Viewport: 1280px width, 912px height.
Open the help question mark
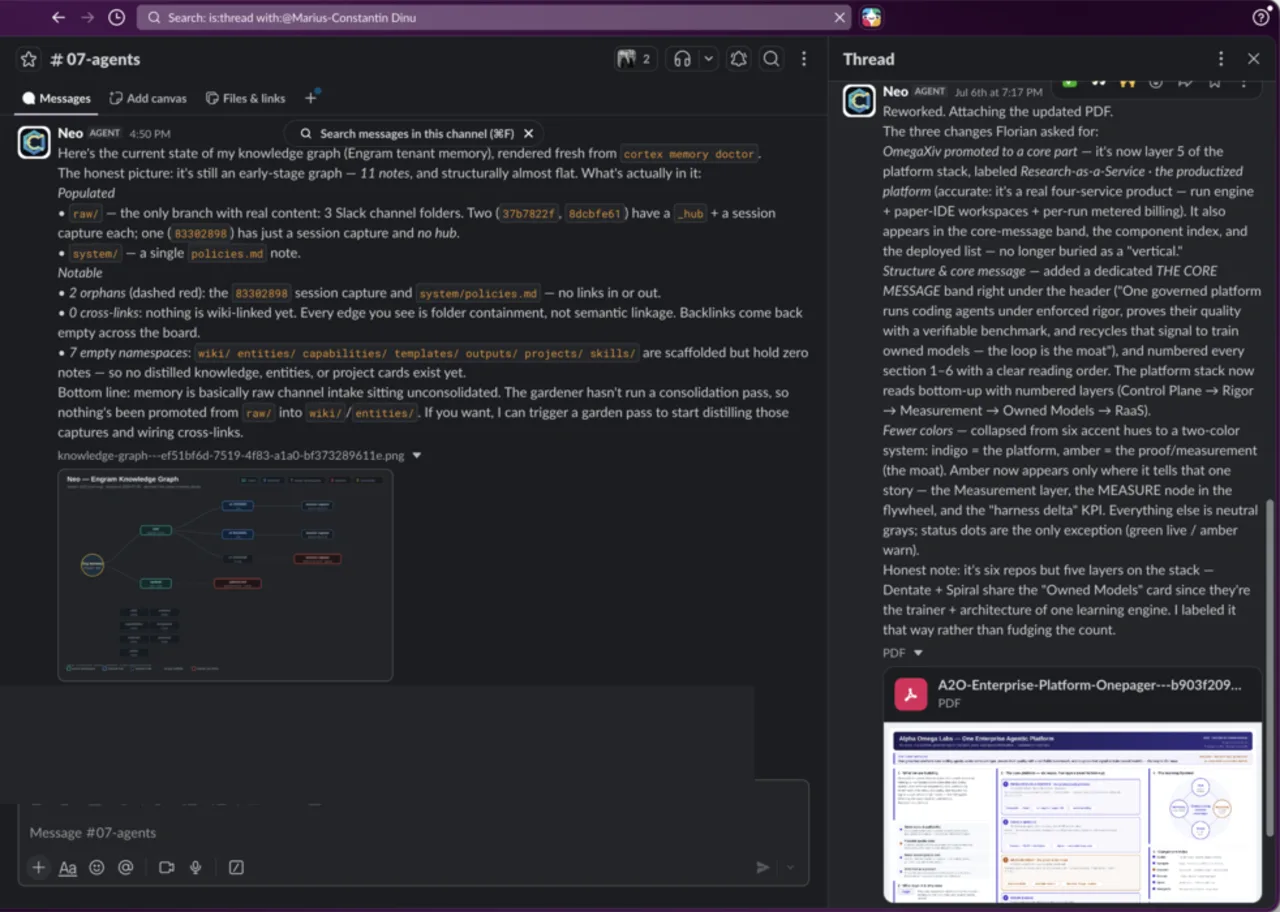1260,17
